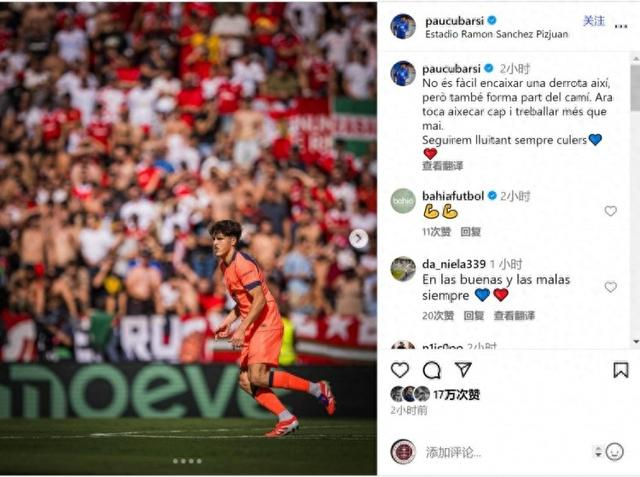Open the three-dot more options menu
Viewport: 640px width, 477px height.
point(621,27)
